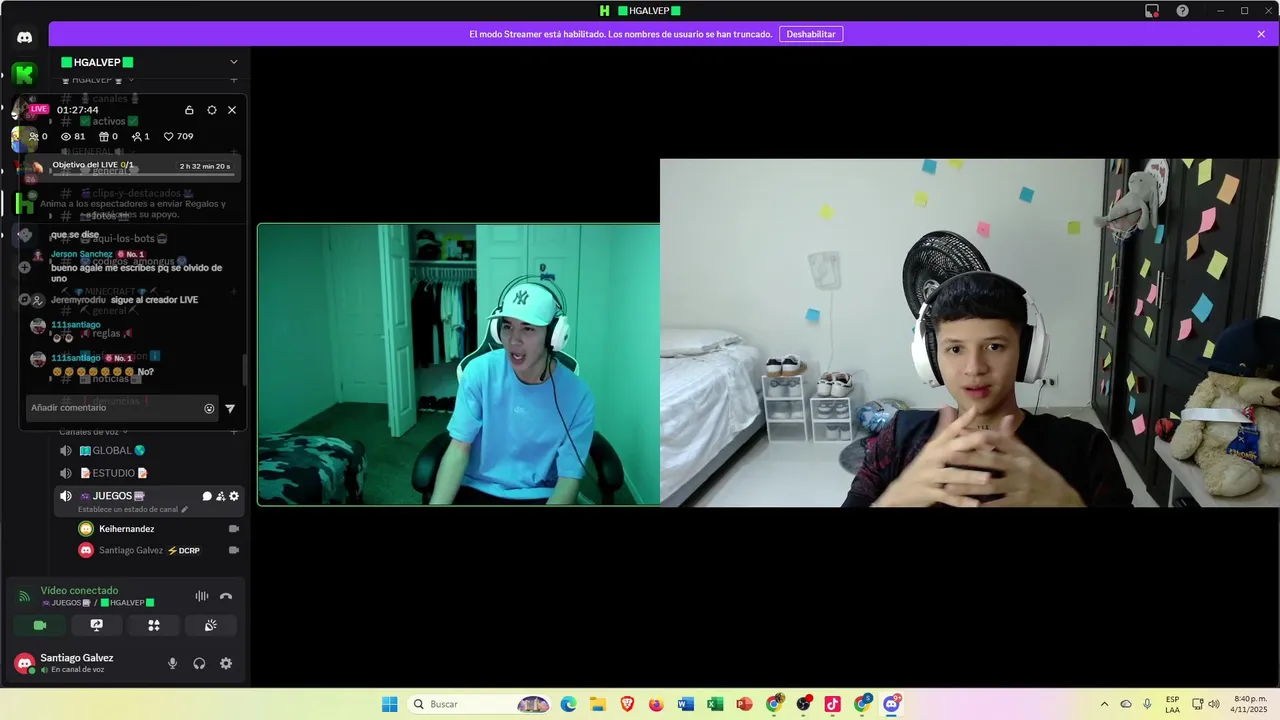This screenshot has width=1280, height=720.
Task: Join the ESTUDIO voice channel
Action: point(148,473)
